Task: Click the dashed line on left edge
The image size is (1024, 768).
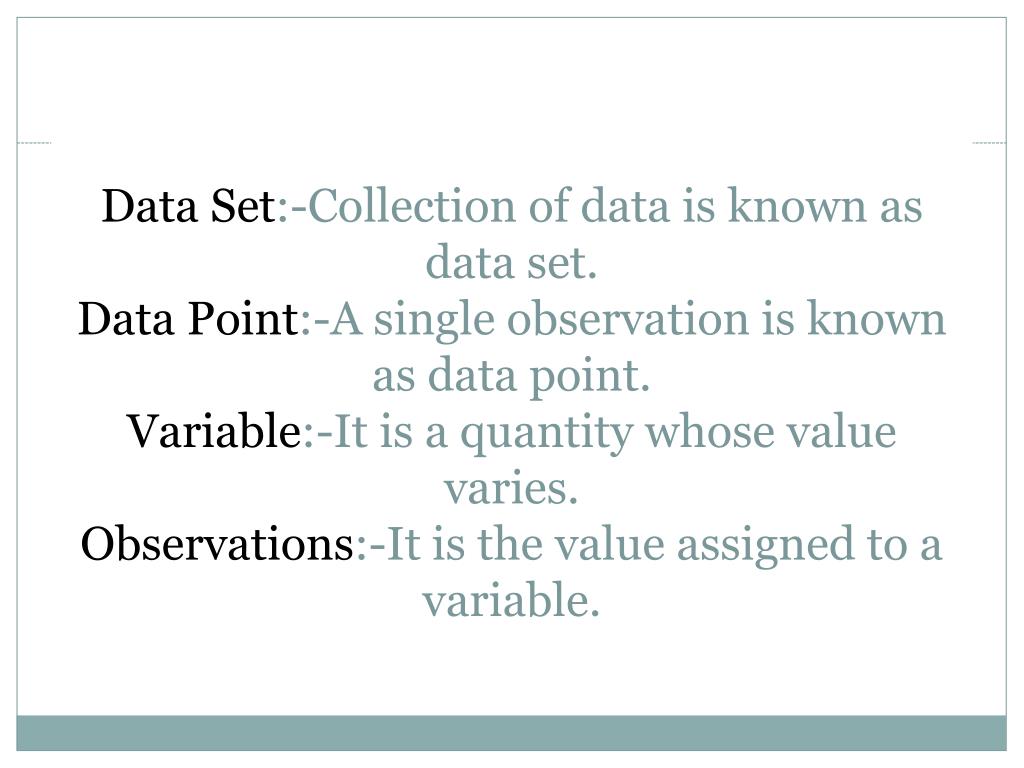Action: 34,142
